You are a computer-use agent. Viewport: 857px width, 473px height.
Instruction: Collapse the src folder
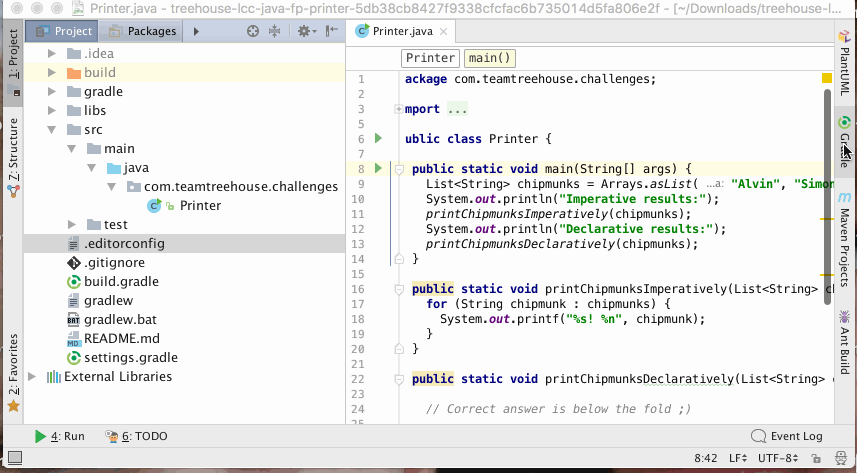[x=51, y=130]
